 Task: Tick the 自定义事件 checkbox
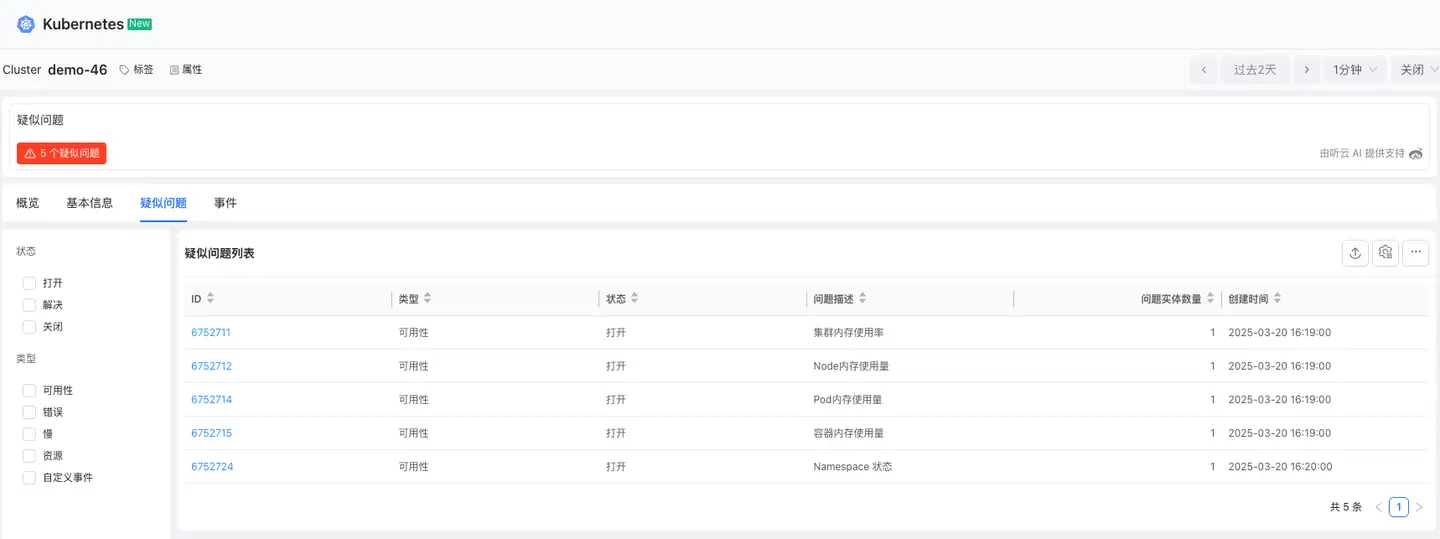tap(29, 477)
